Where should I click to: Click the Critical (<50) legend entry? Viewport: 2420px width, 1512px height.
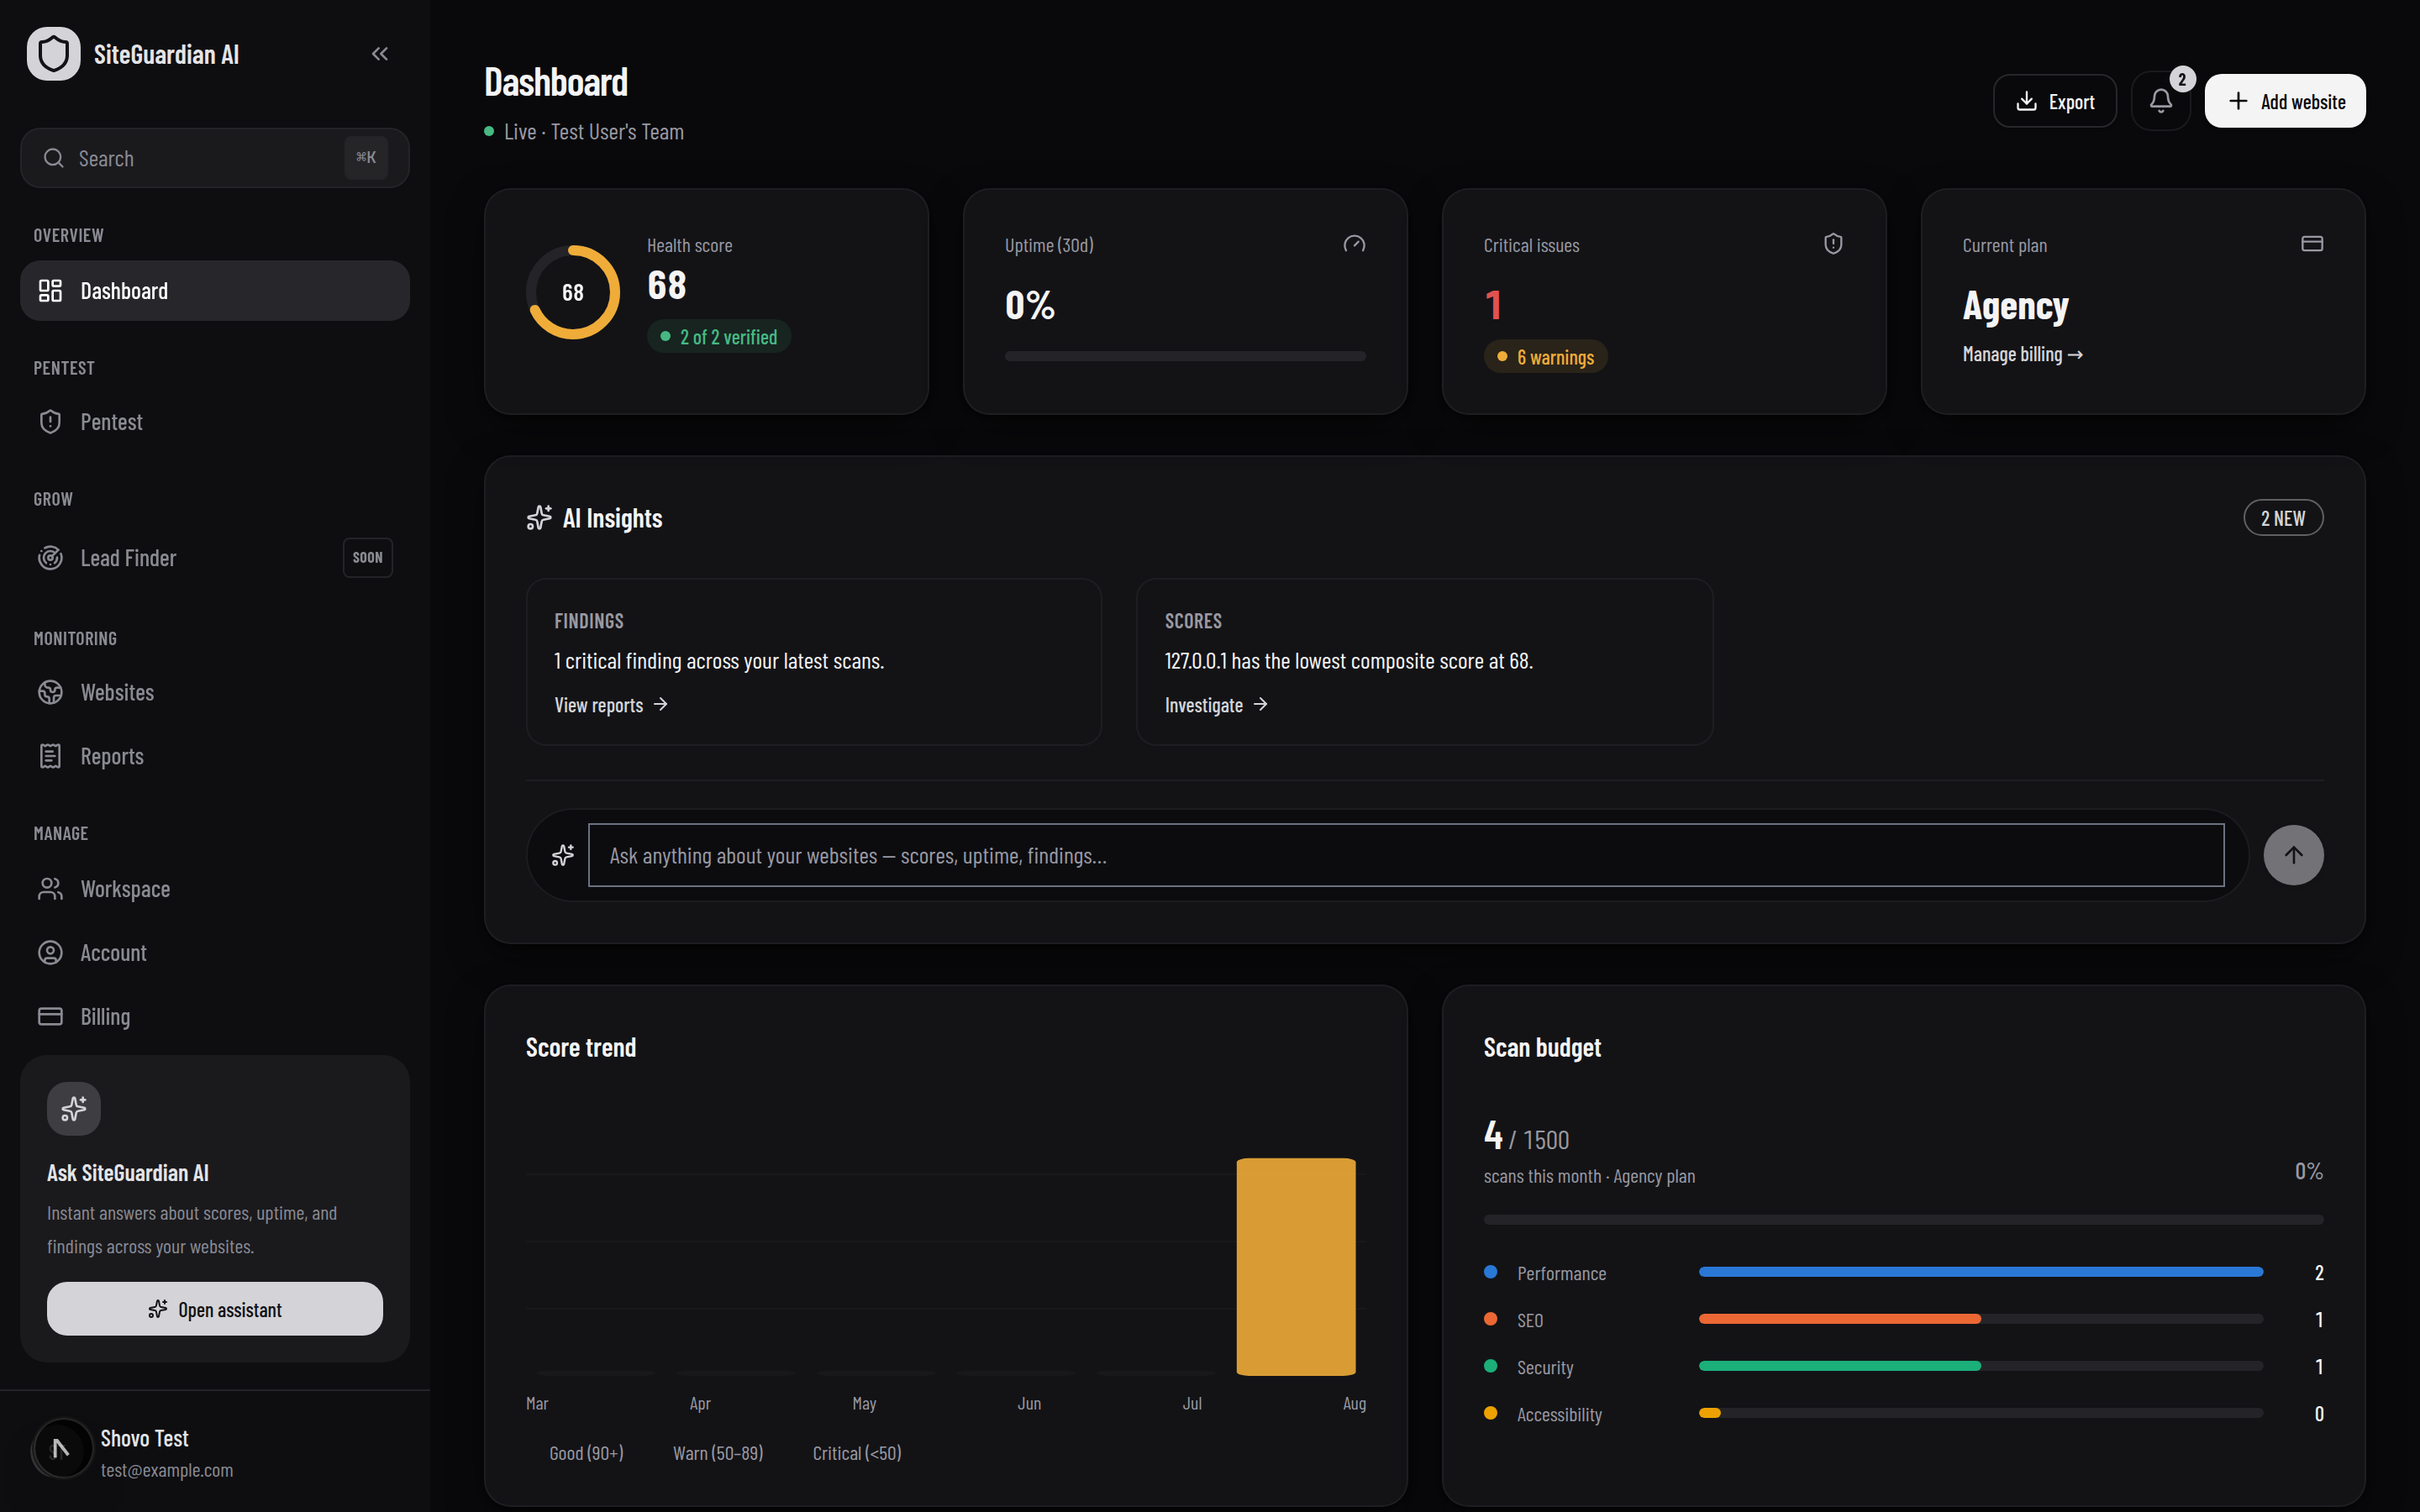[x=857, y=1453]
